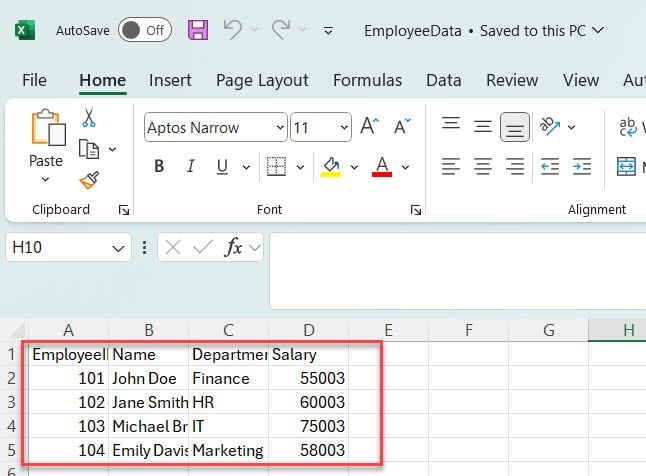Switch to the Review tab
Viewport: 646px width, 476px height.
(x=512, y=80)
